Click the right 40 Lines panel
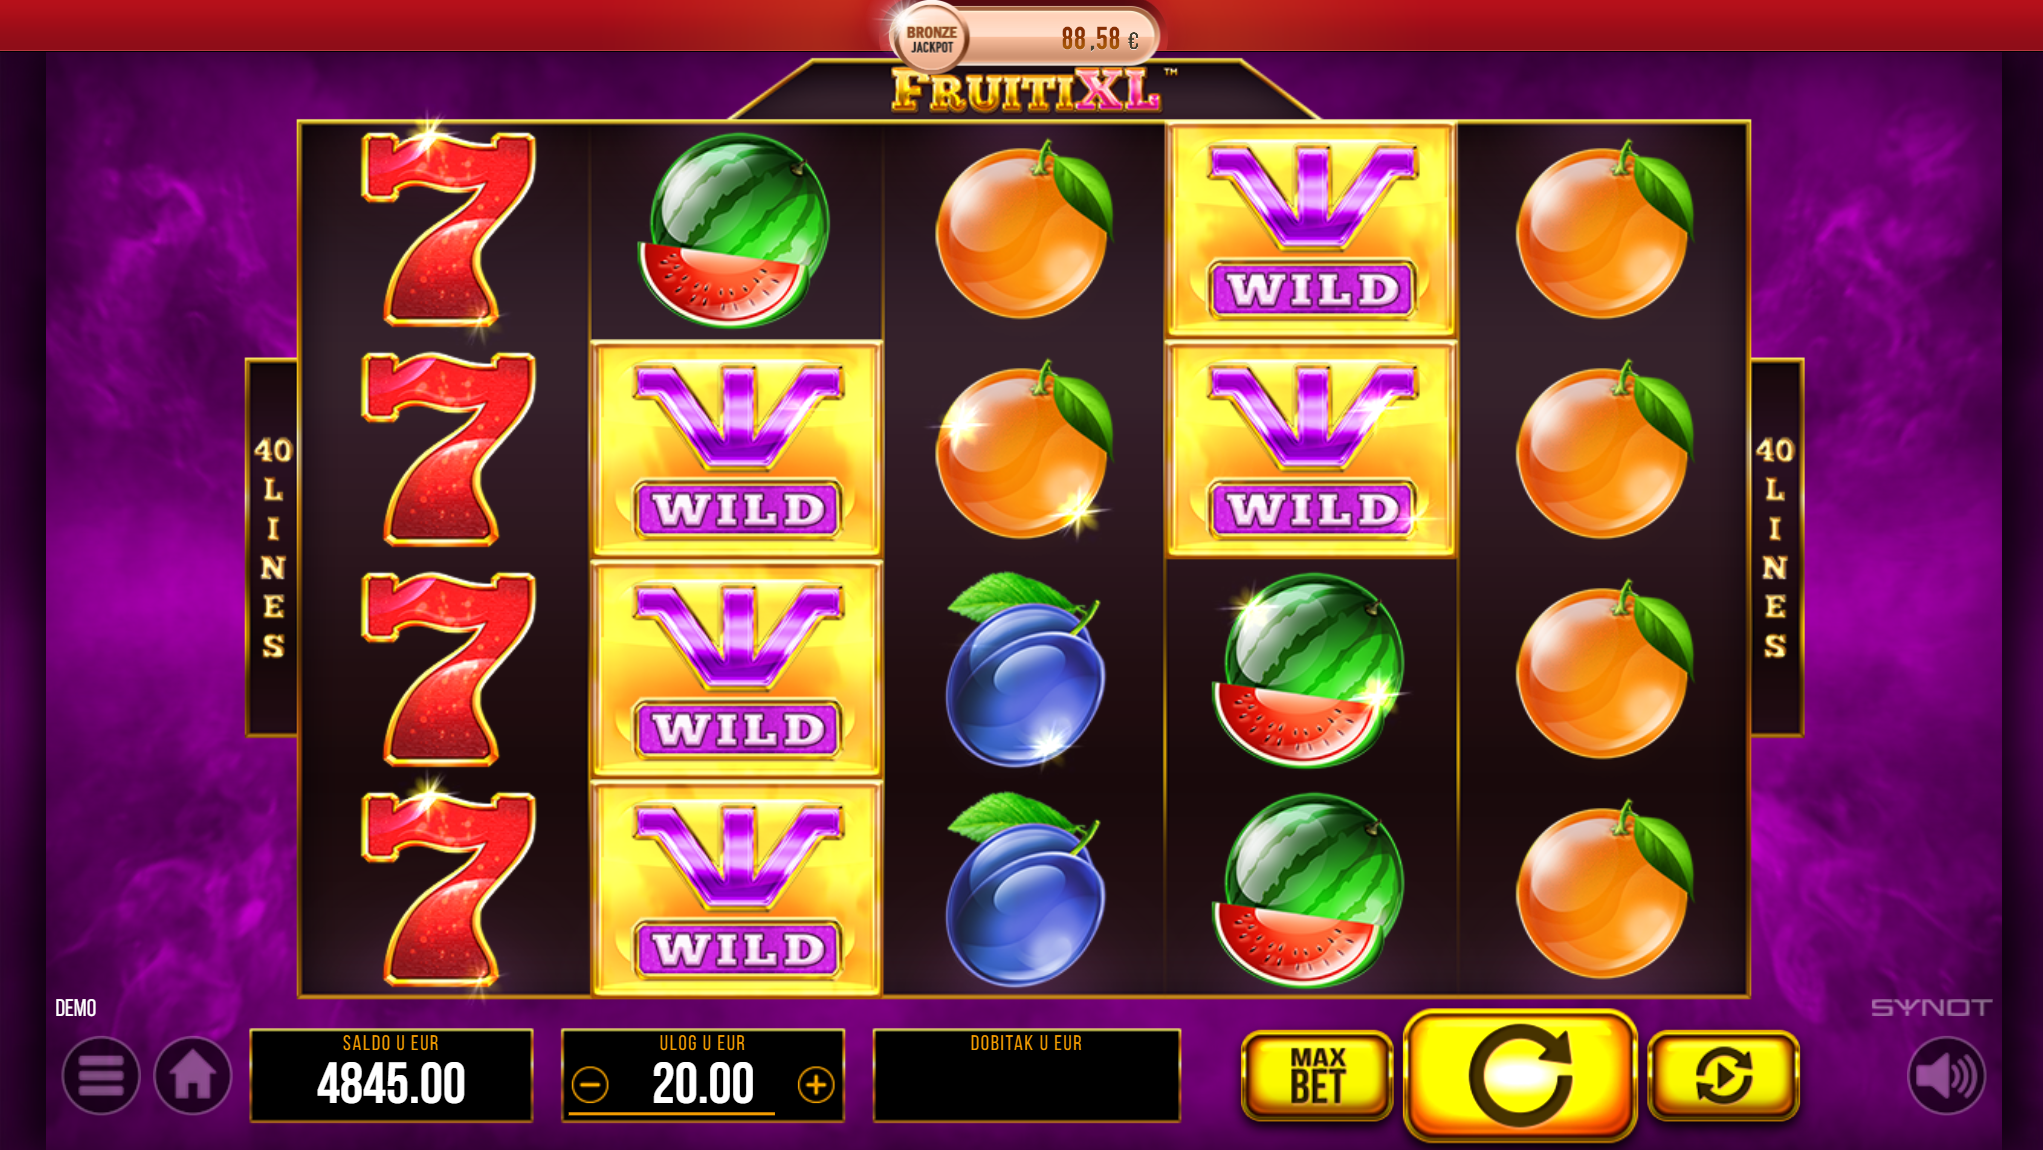Image resolution: width=2043 pixels, height=1150 pixels. click(1776, 547)
